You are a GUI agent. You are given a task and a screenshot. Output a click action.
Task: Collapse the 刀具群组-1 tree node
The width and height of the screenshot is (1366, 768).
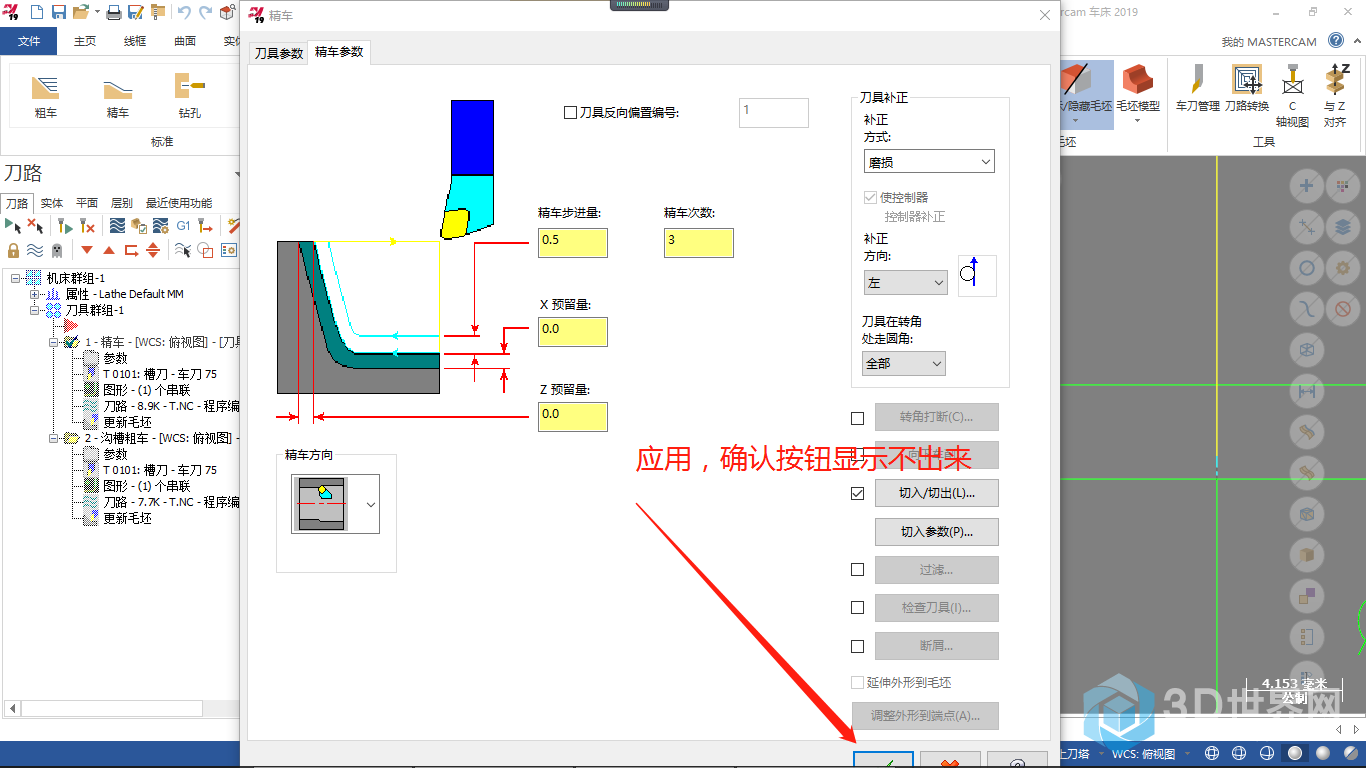pos(35,310)
